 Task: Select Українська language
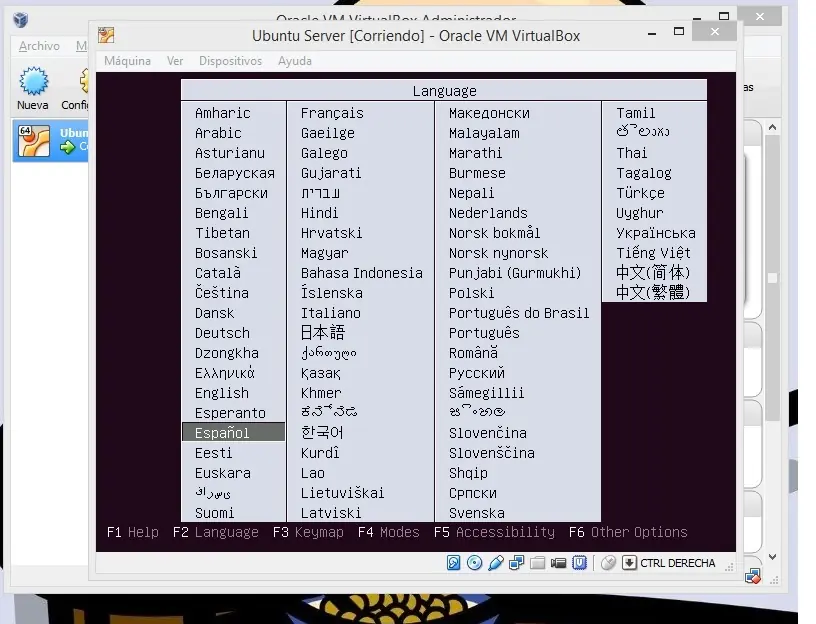pyautogui.click(x=656, y=233)
